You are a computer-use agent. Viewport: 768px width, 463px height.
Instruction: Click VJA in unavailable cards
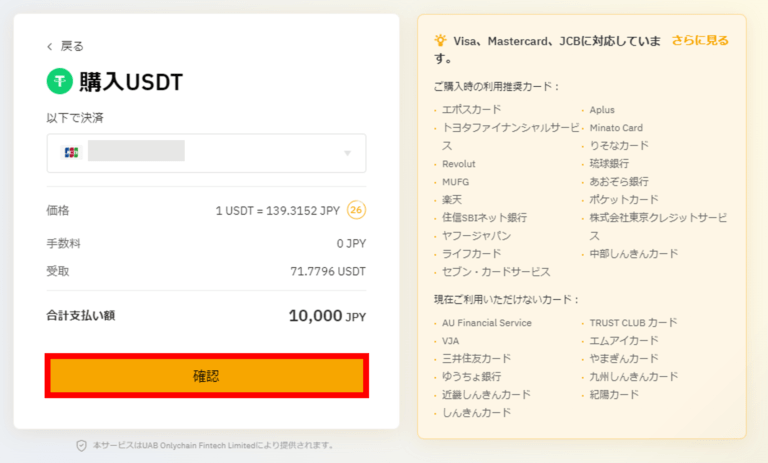[x=451, y=341]
